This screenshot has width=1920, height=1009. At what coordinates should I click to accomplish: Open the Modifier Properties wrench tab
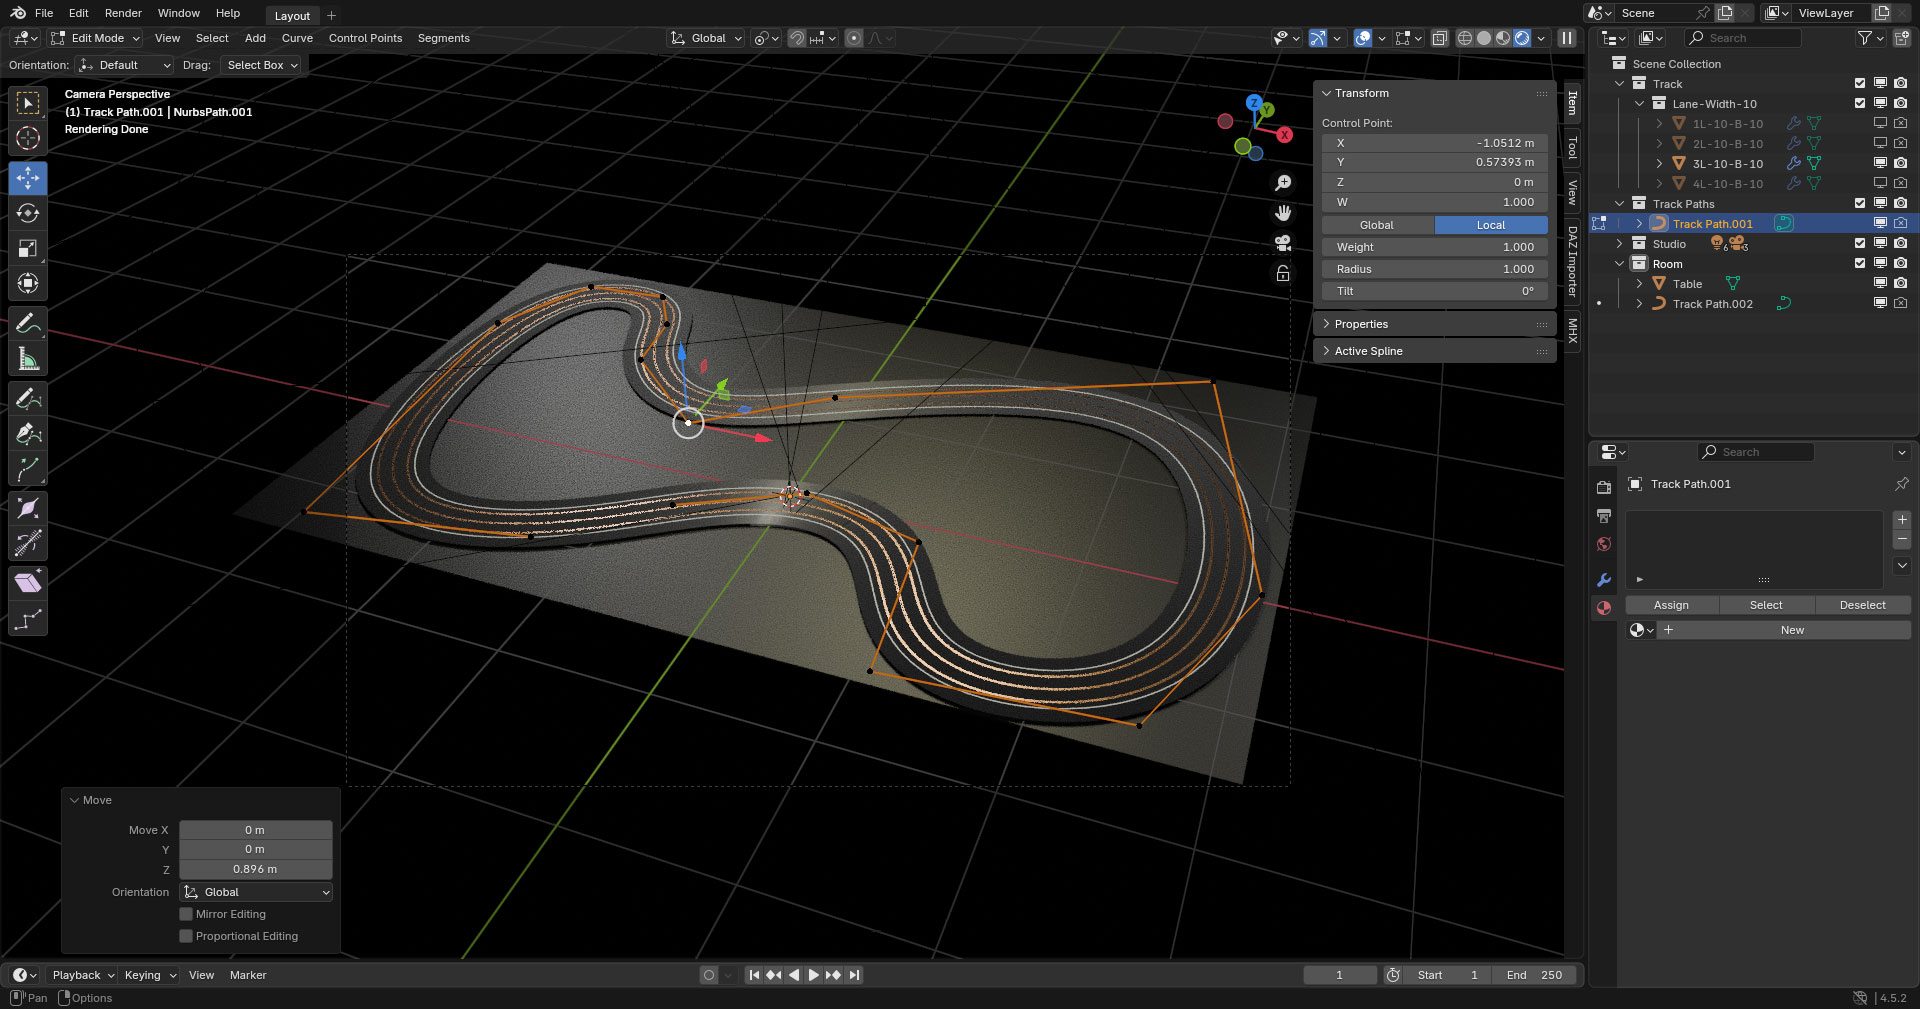[x=1605, y=580]
